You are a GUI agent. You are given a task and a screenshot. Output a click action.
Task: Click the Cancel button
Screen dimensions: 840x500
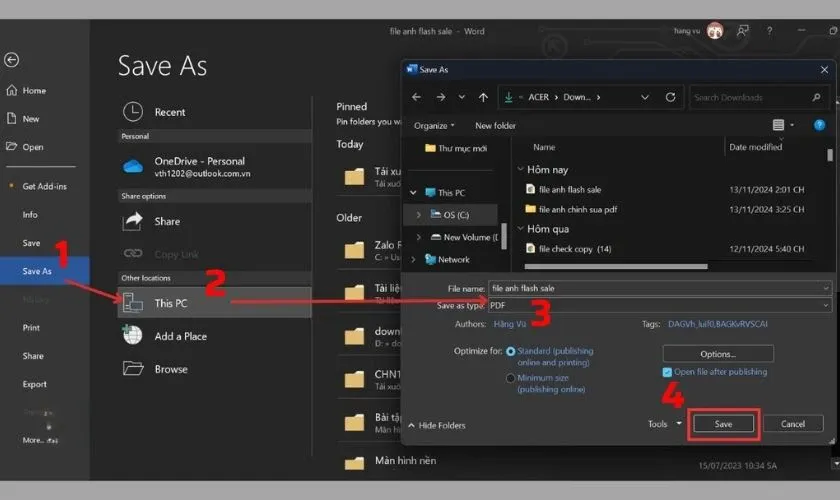pos(793,424)
